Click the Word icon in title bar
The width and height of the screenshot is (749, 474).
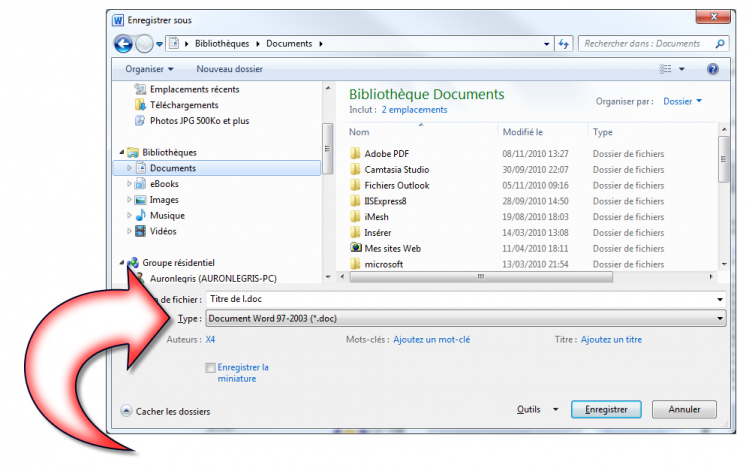(118, 21)
